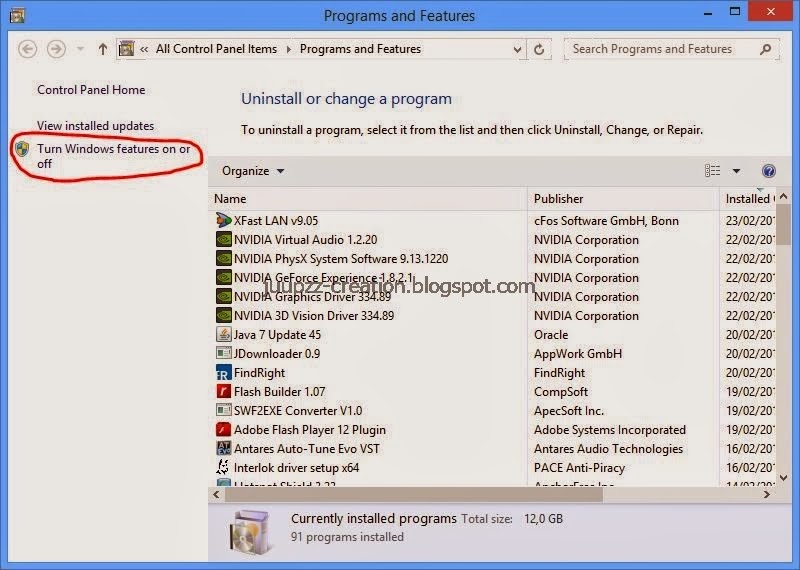Click Antares Auto-Tune Evo VST icon
The width and height of the screenshot is (800, 570).
pos(223,448)
